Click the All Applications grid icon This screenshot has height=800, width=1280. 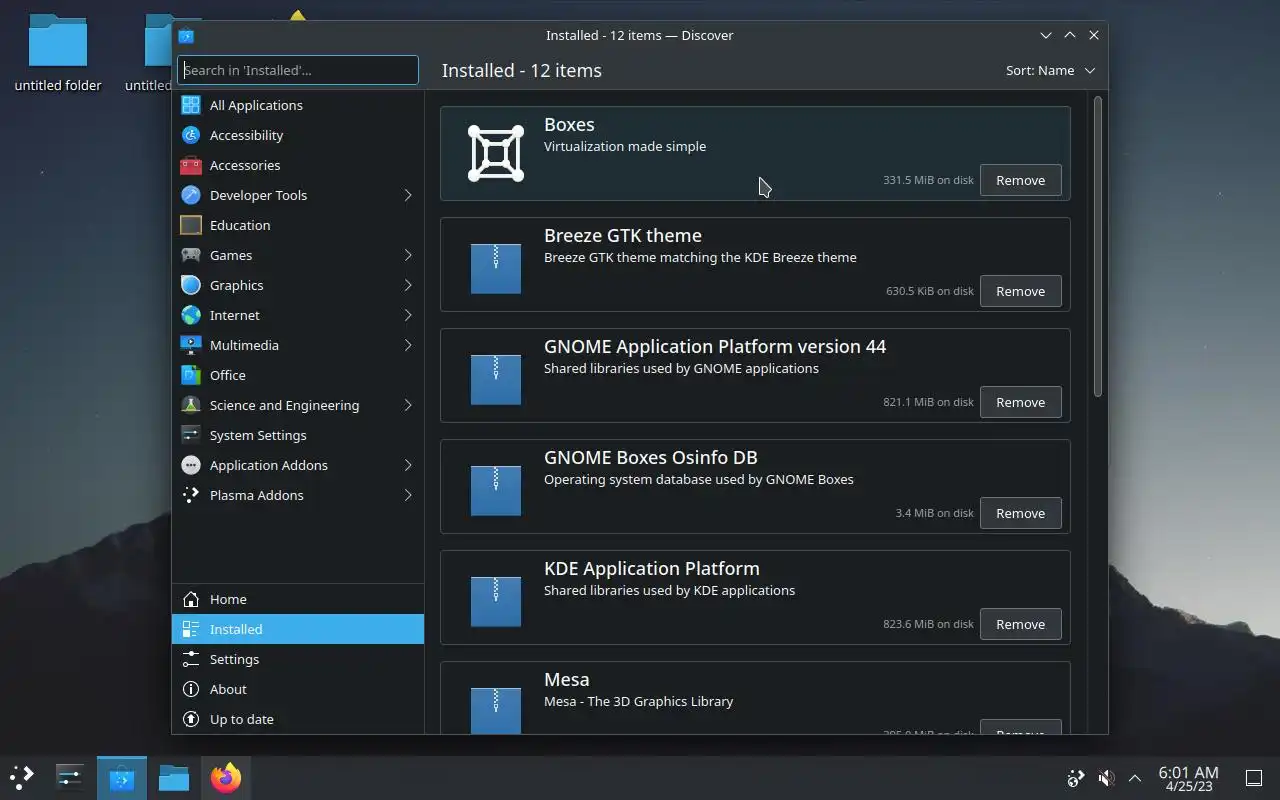point(191,105)
